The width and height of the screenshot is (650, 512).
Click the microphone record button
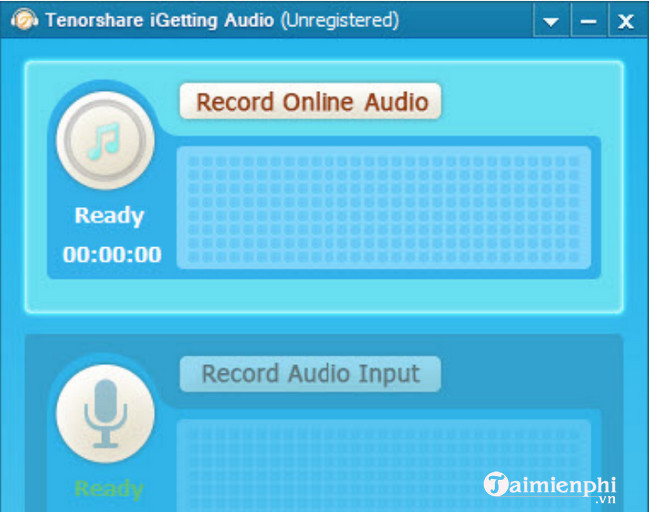coord(105,414)
